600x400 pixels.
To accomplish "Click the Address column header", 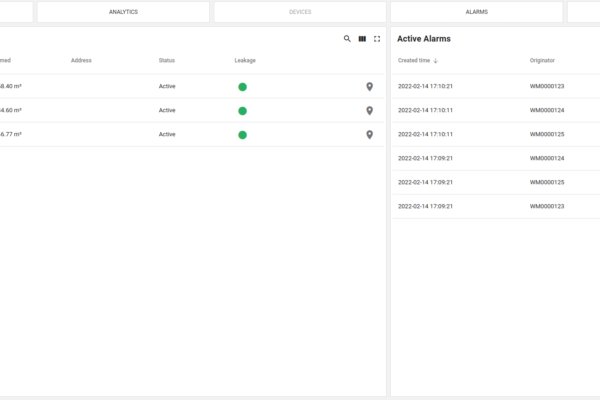I will pyautogui.click(x=81, y=61).
